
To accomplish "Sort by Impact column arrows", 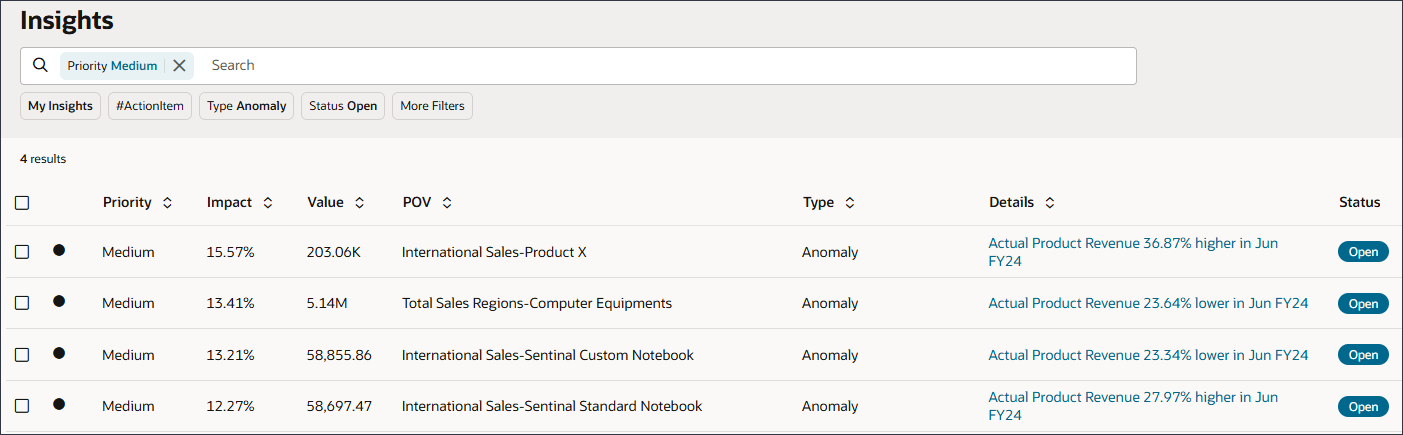I will [x=267, y=203].
